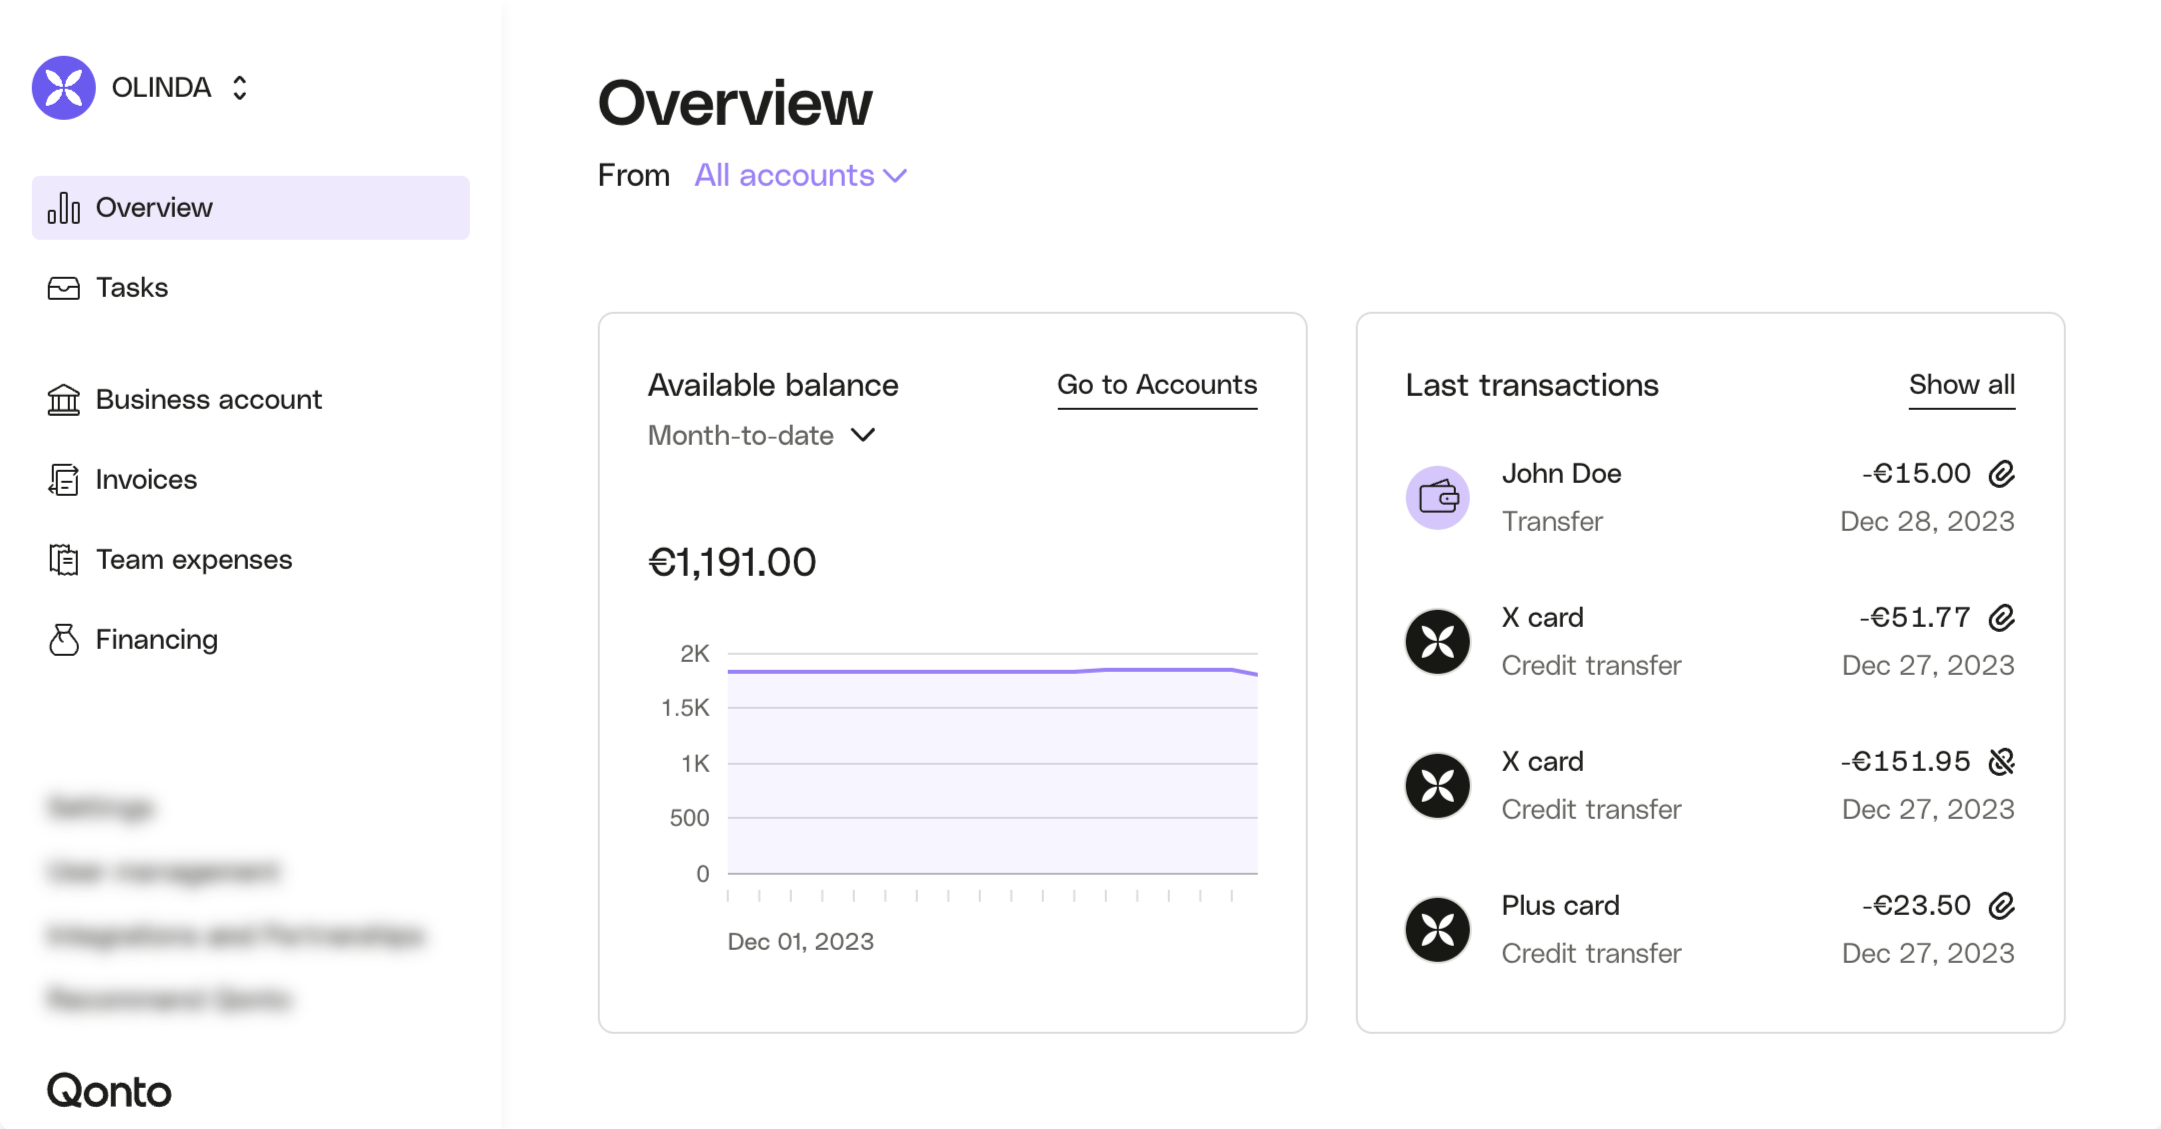Viewport: 2161px width, 1129px height.
Task: Click the John Doe wallet transfer icon
Action: pos(1437,497)
